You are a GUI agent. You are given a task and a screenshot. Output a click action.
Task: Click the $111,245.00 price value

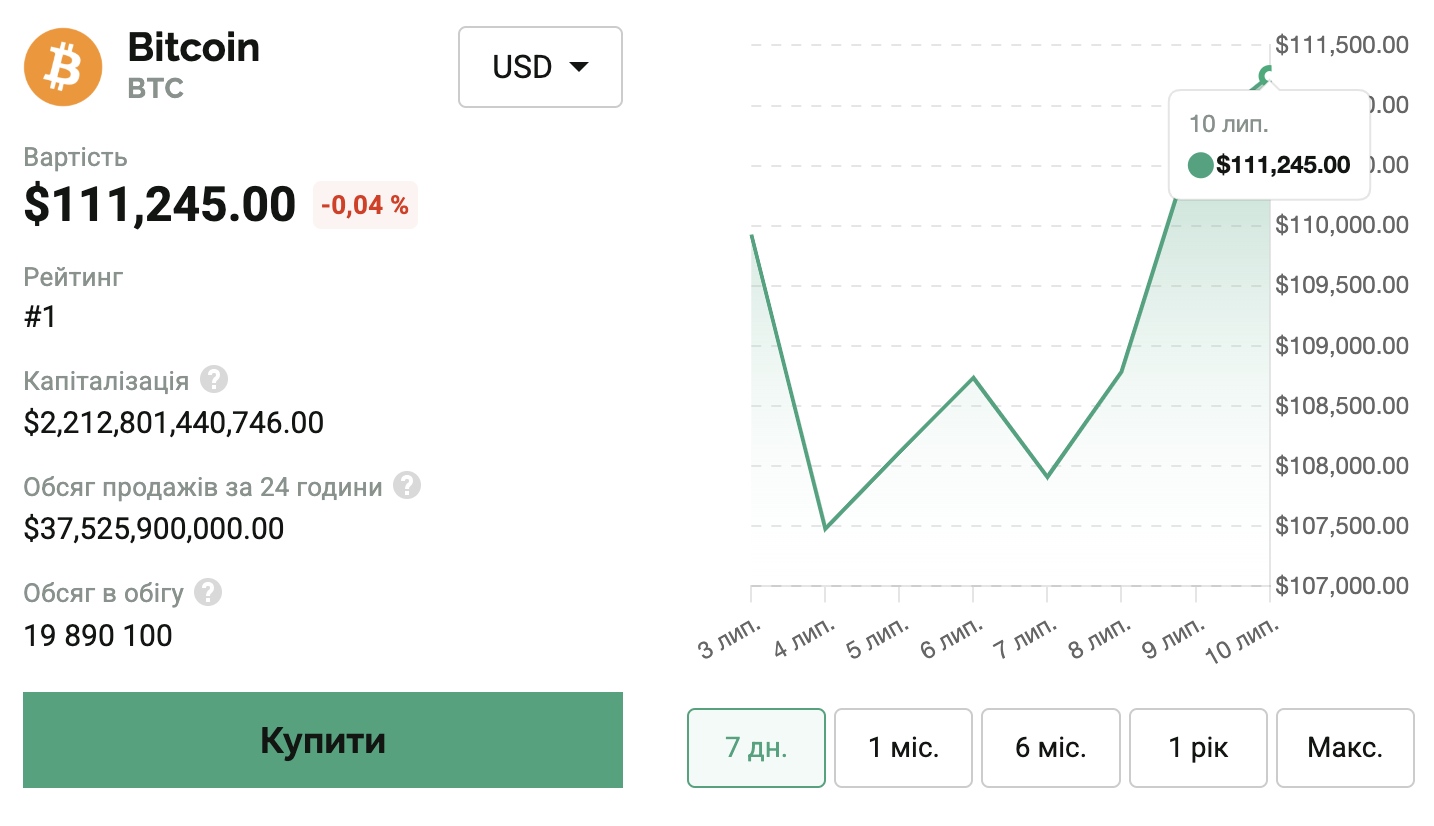click(160, 205)
